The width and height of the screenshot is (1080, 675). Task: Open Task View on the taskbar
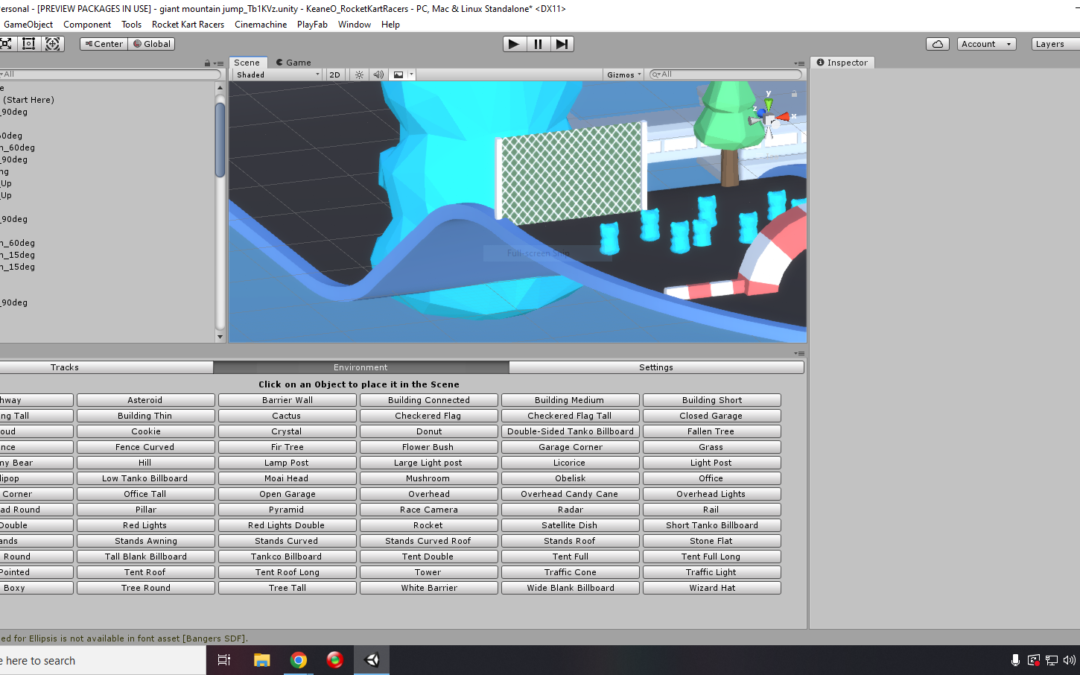coord(224,660)
